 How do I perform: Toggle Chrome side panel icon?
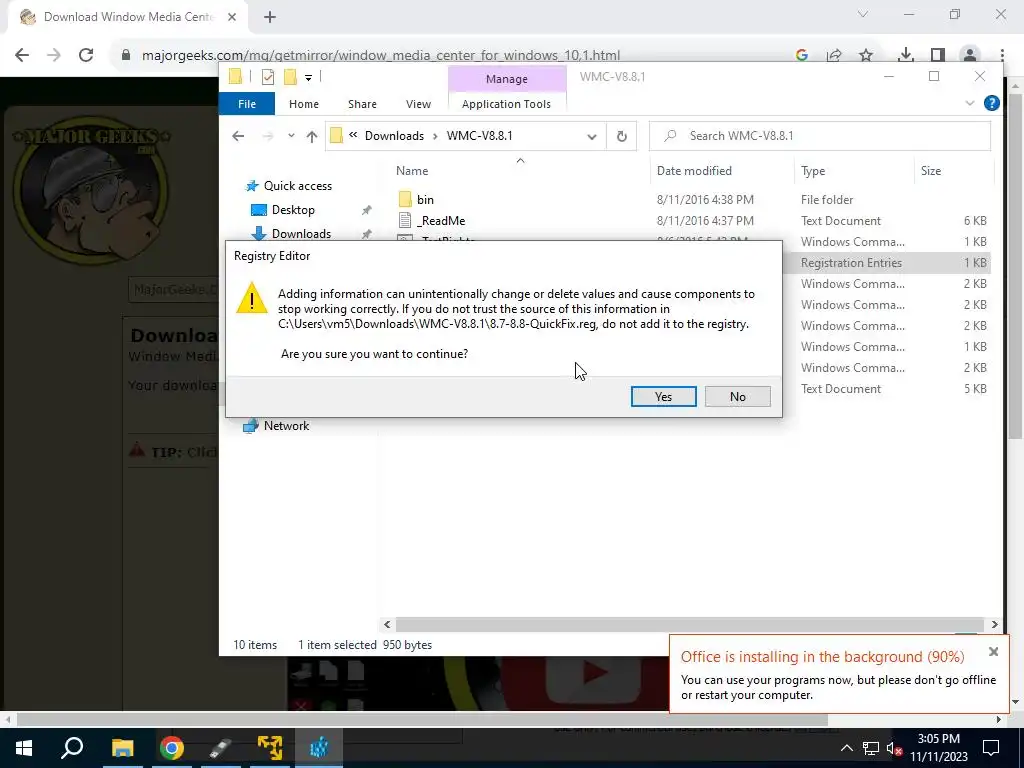click(x=938, y=55)
